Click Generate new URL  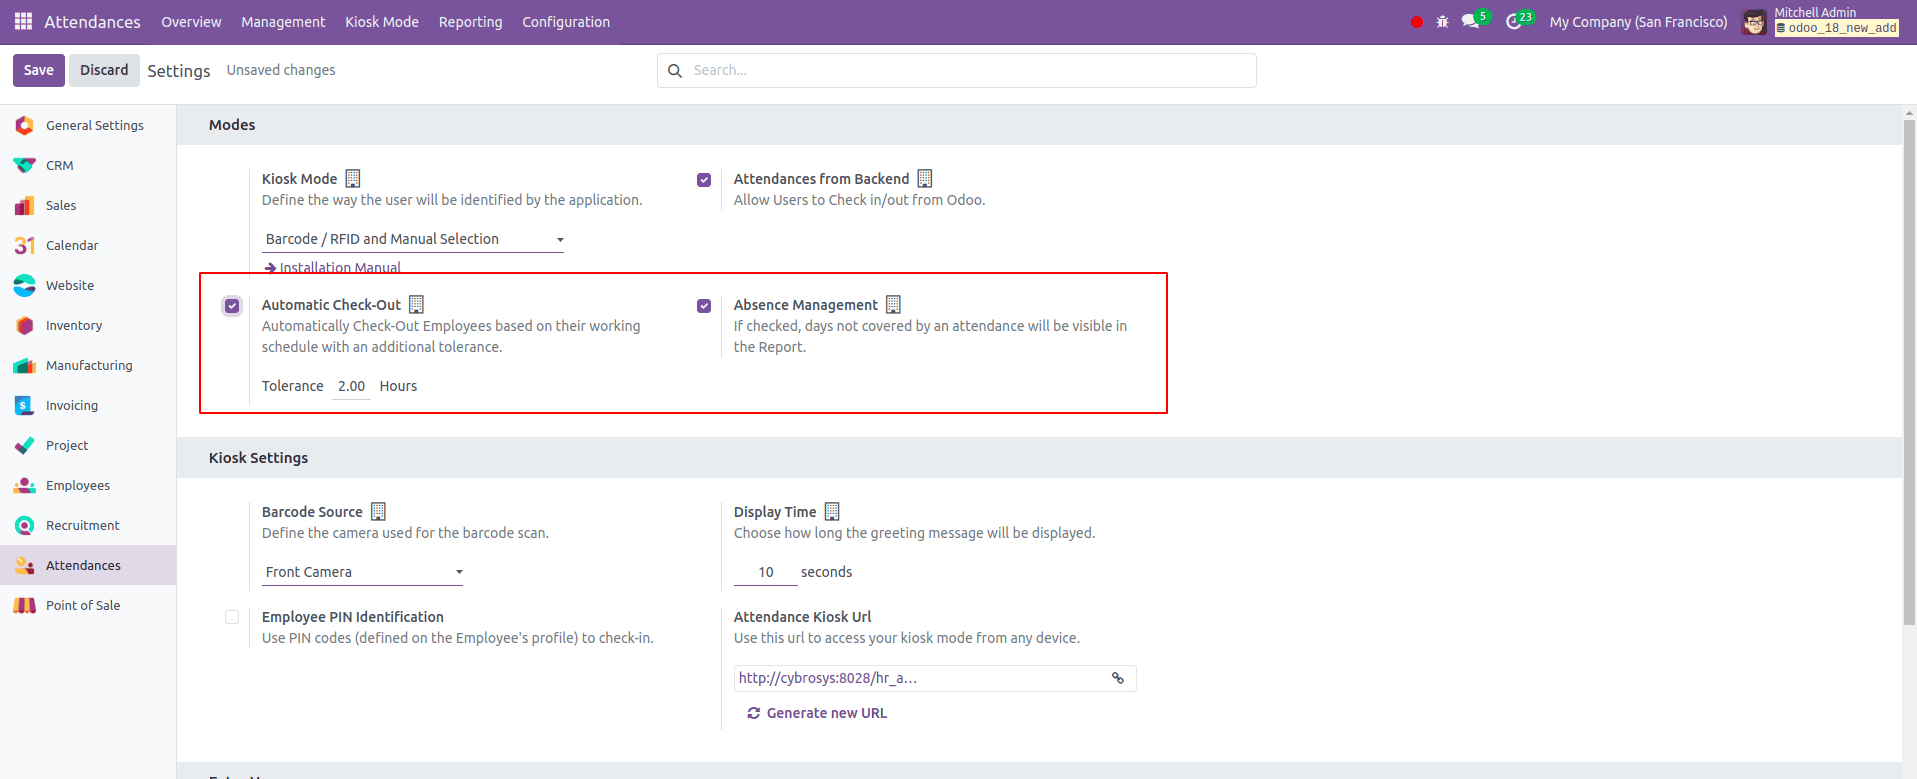click(817, 713)
